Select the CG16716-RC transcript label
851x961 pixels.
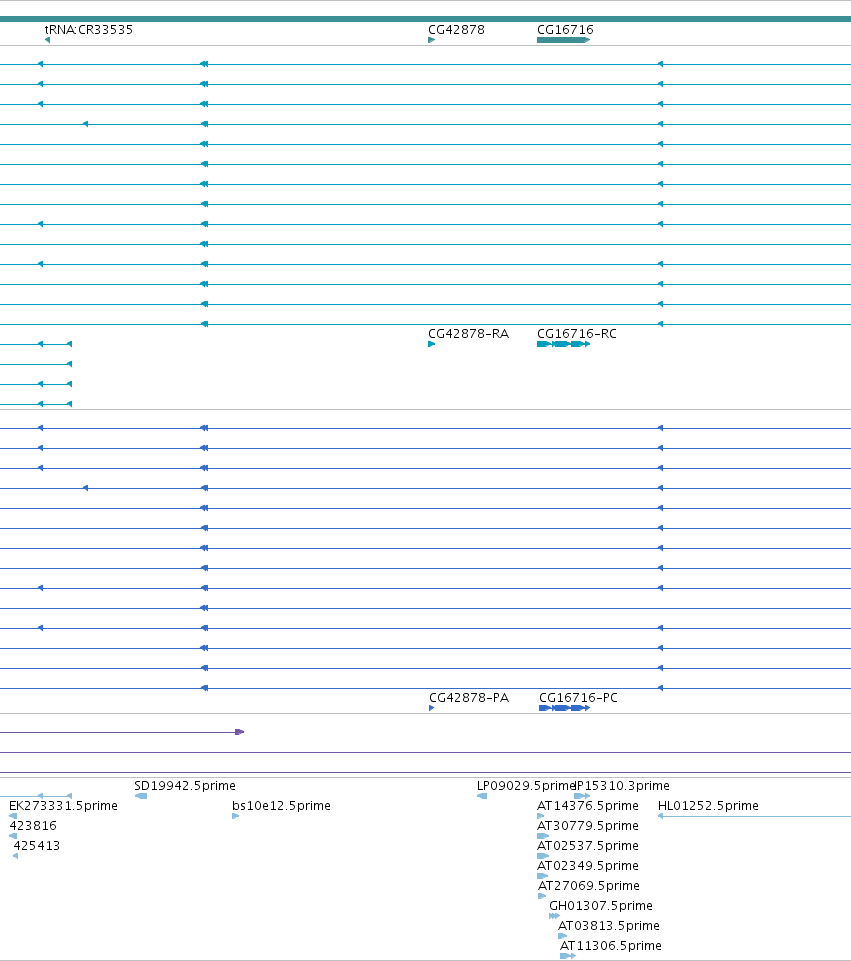pyautogui.click(x=577, y=333)
